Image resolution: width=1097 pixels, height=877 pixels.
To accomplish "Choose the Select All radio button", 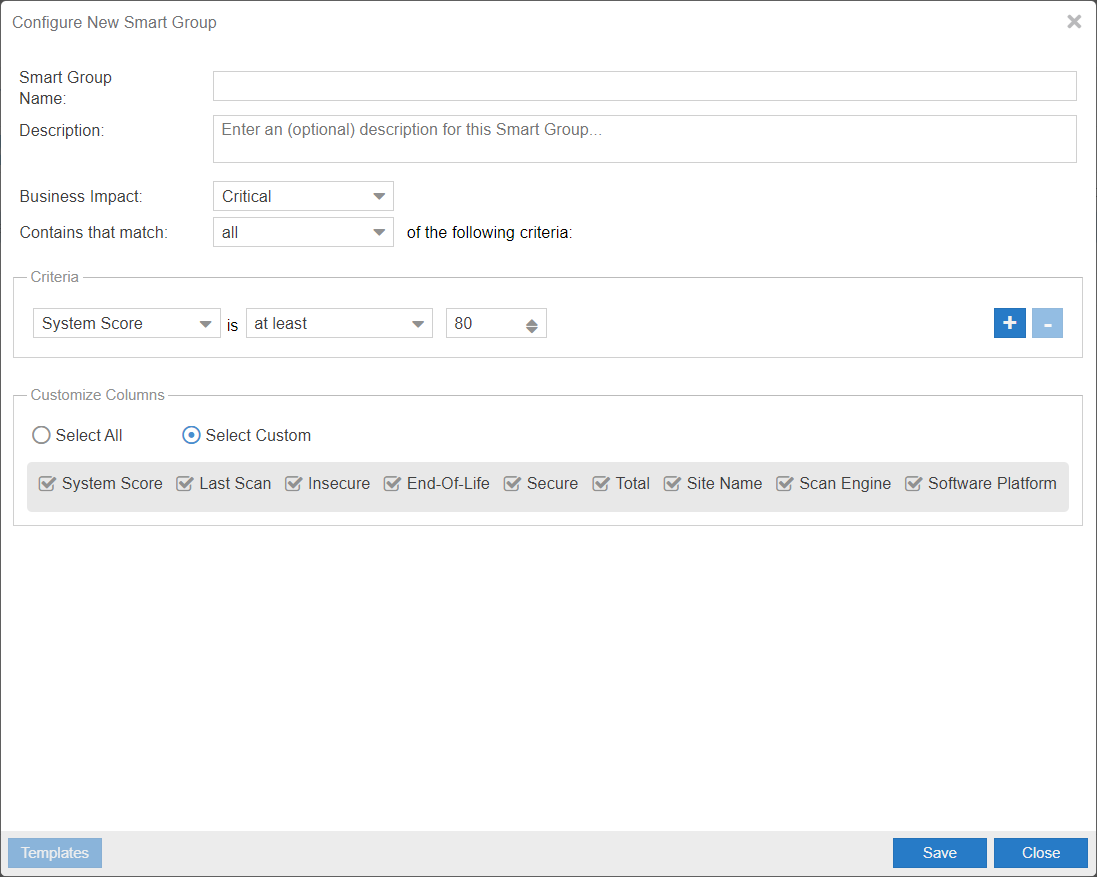I will [x=41, y=435].
